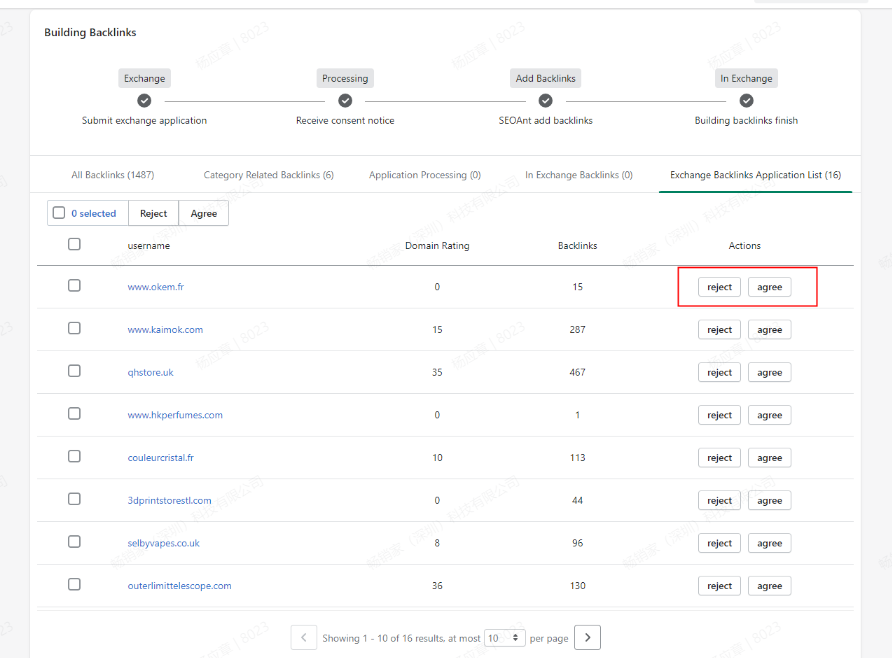Toggle the select-all checkbox beside '0 selected'
The width and height of the screenshot is (892, 658).
(59, 213)
